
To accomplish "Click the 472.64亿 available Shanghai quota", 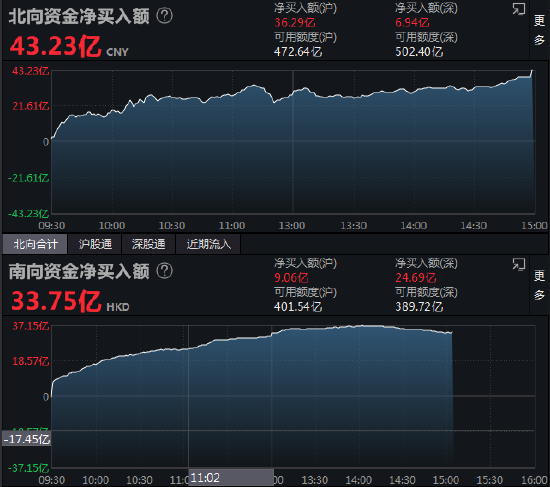I will [x=298, y=52].
